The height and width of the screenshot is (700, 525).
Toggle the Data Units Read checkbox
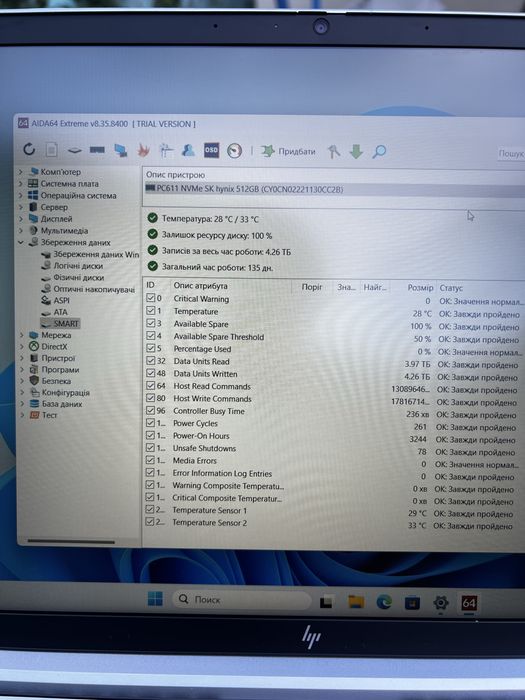coord(150,360)
